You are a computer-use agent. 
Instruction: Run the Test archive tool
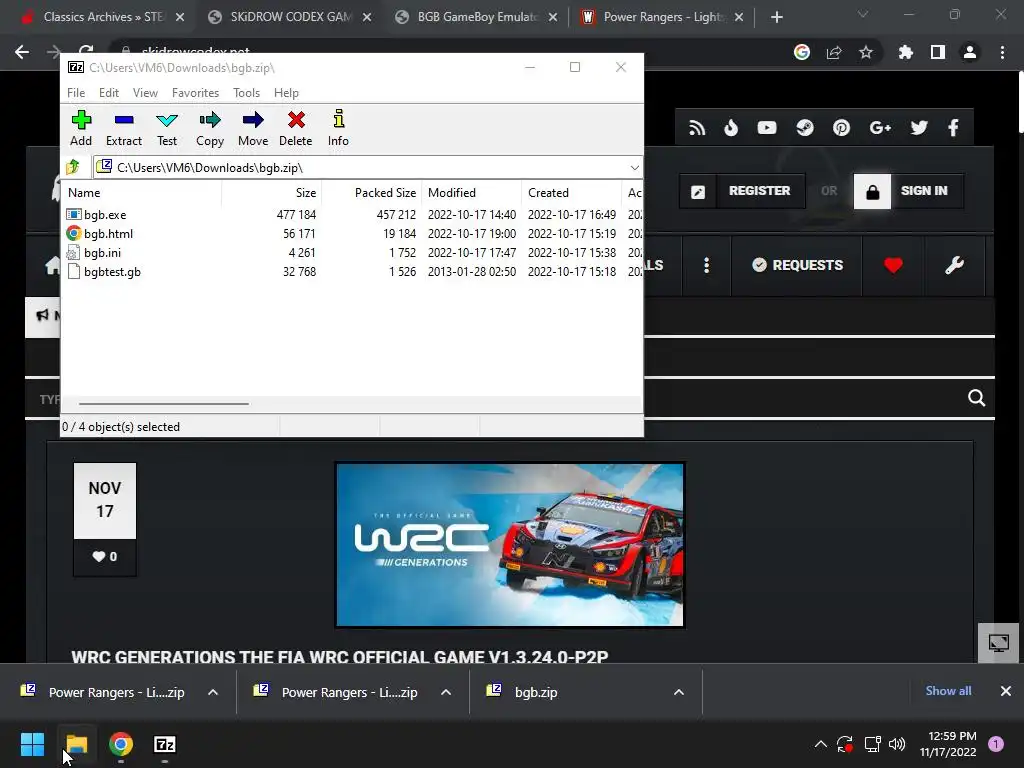167,128
